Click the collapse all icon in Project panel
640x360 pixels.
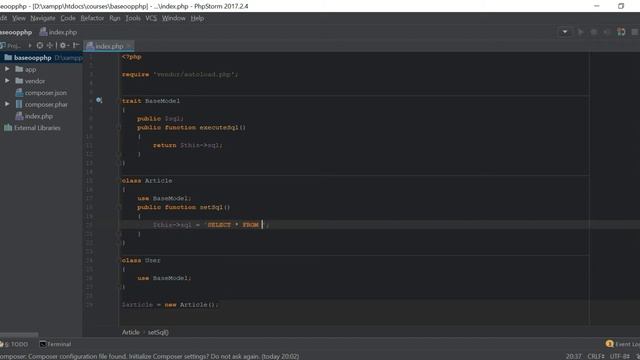pyautogui.click(x=49, y=46)
